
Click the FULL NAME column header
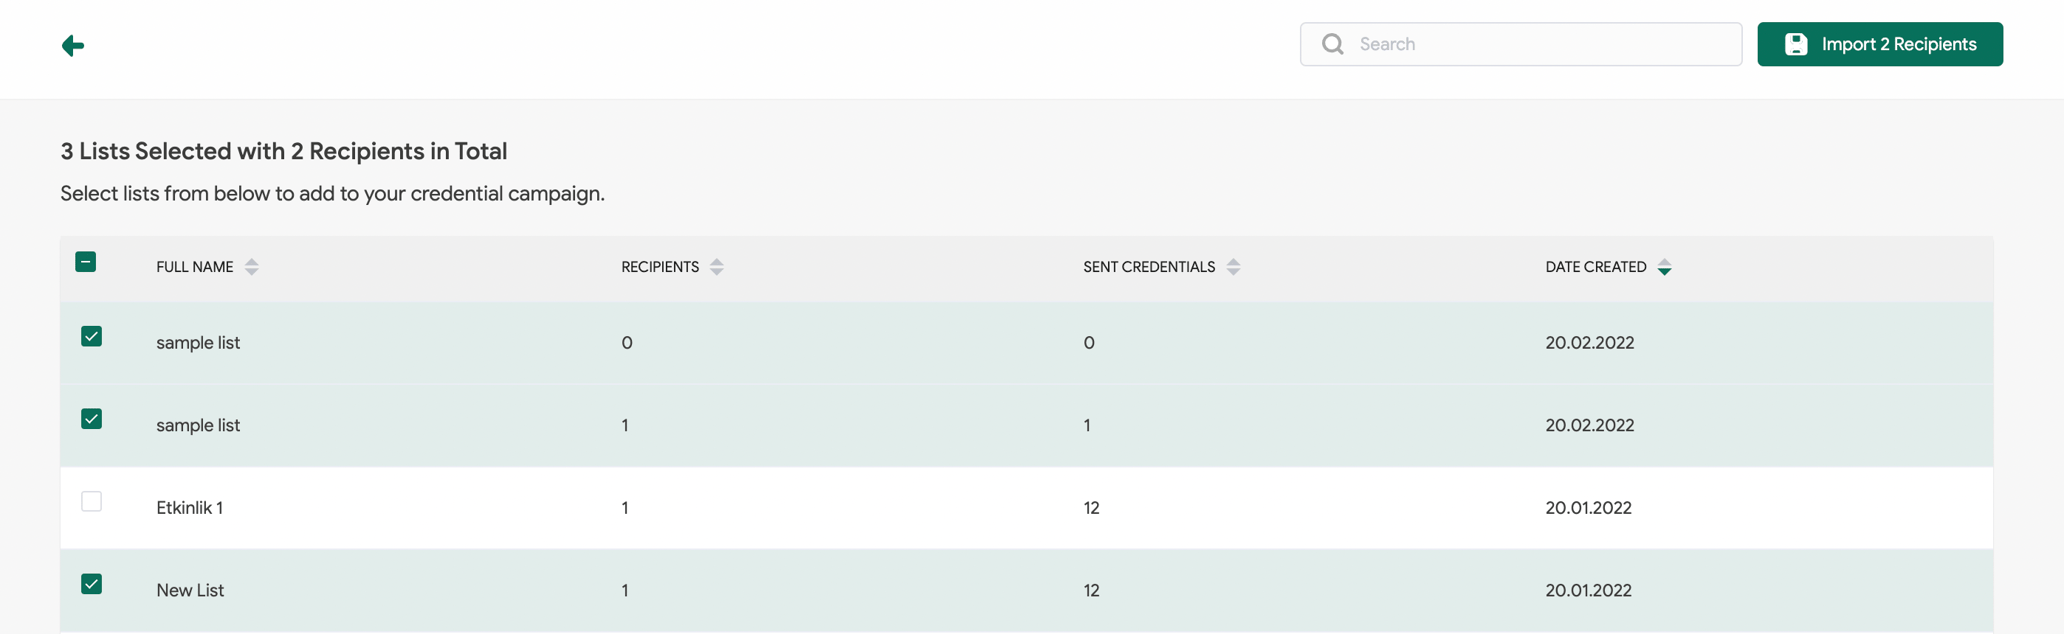point(195,267)
